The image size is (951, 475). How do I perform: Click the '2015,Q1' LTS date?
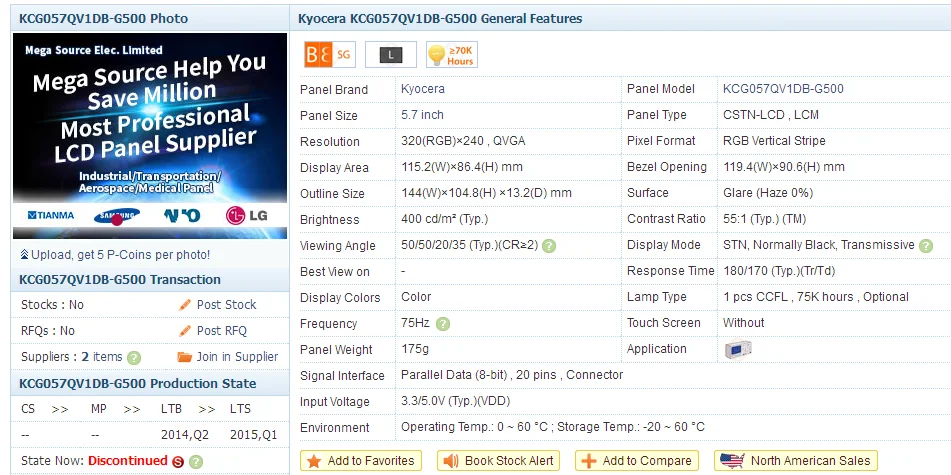click(254, 435)
